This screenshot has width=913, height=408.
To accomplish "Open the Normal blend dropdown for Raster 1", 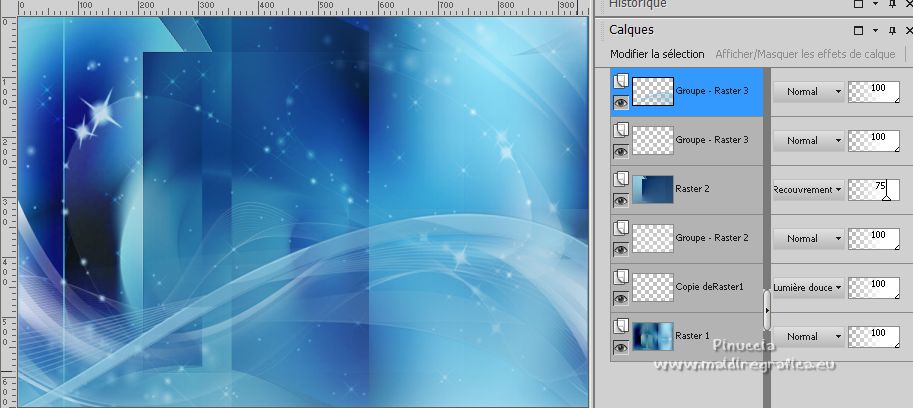I will tap(808, 336).
